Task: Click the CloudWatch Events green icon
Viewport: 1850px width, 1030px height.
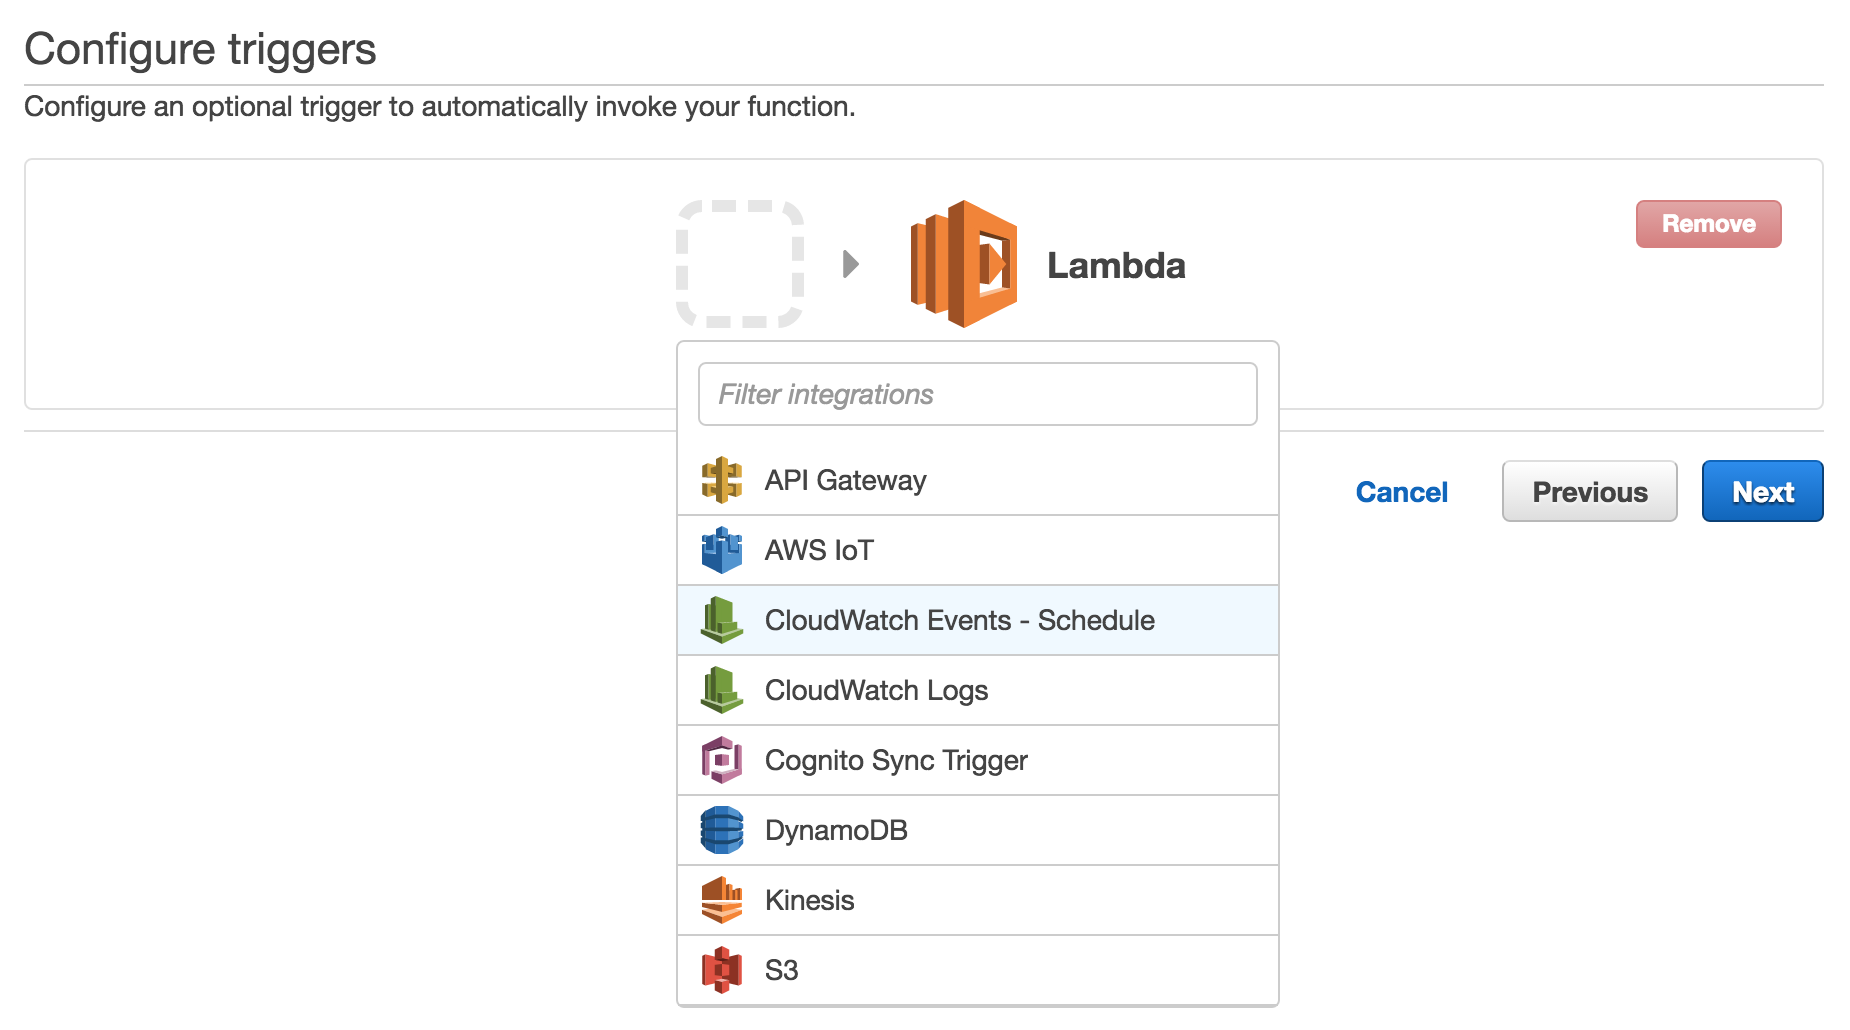Action: [x=721, y=621]
